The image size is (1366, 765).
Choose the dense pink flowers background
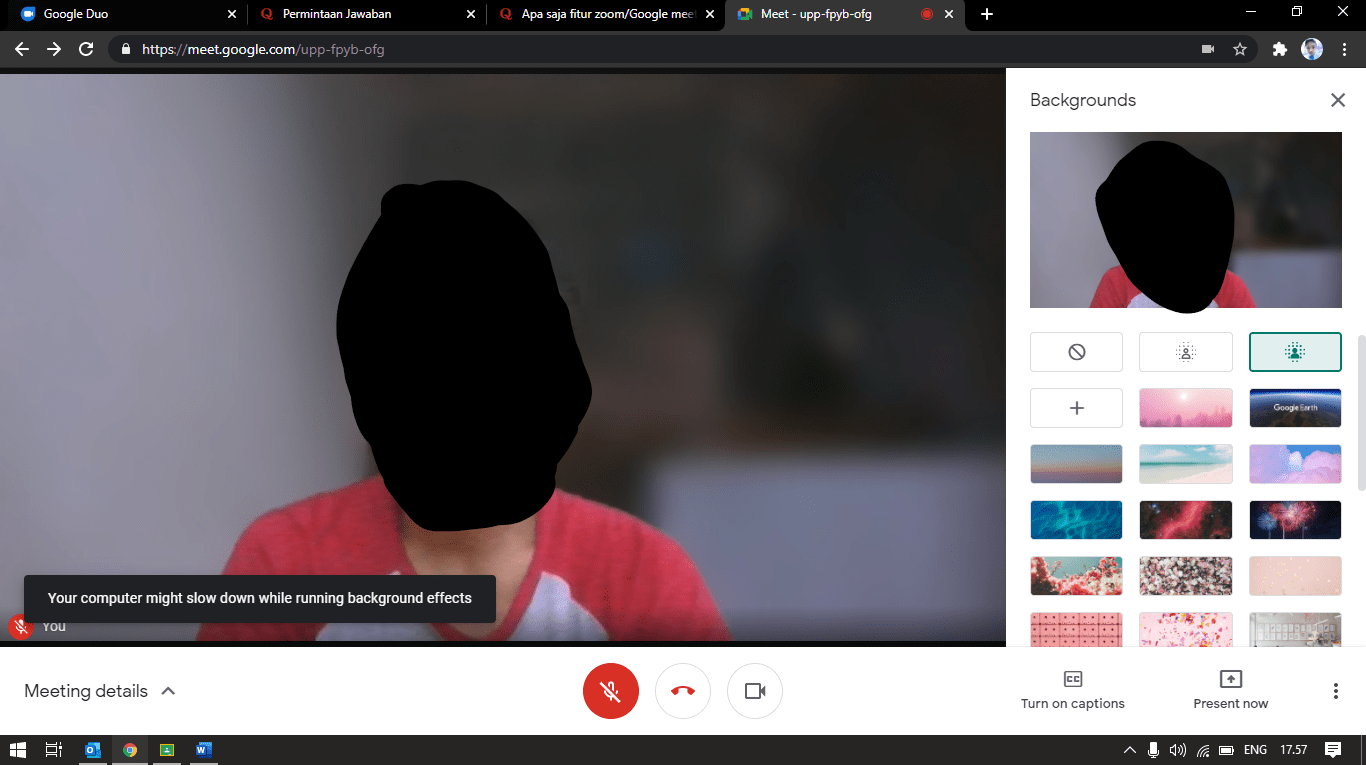[1185, 576]
